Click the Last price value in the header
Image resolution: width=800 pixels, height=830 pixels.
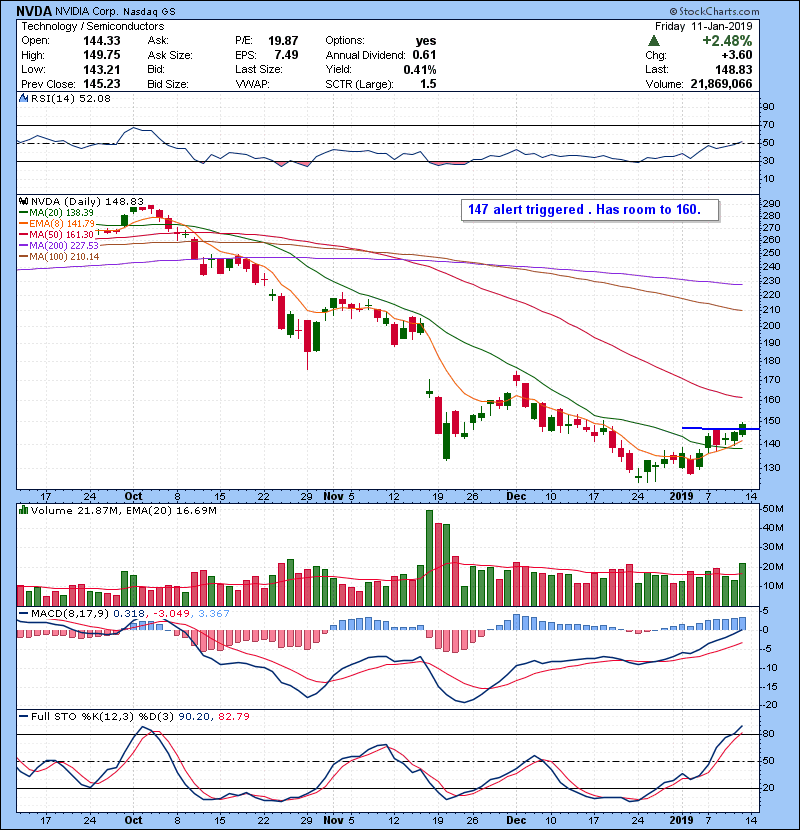tap(734, 69)
